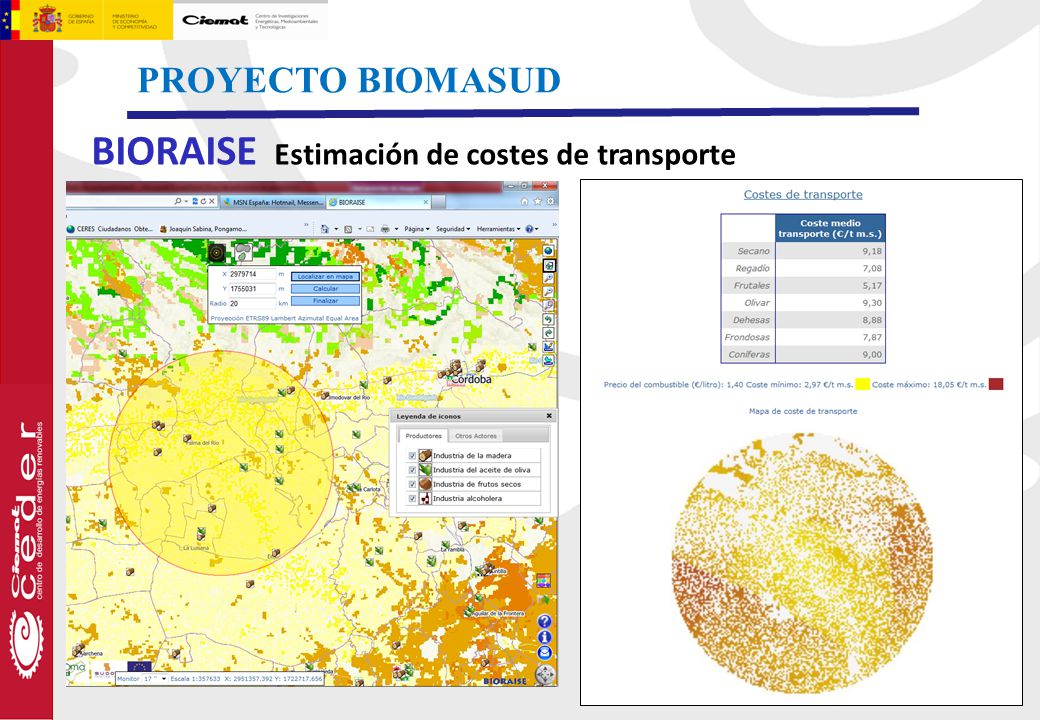Uncheck Industria del aceite de oliva checkbox
The width and height of the screenshot is (1040, 720).
tap(412, 470)
